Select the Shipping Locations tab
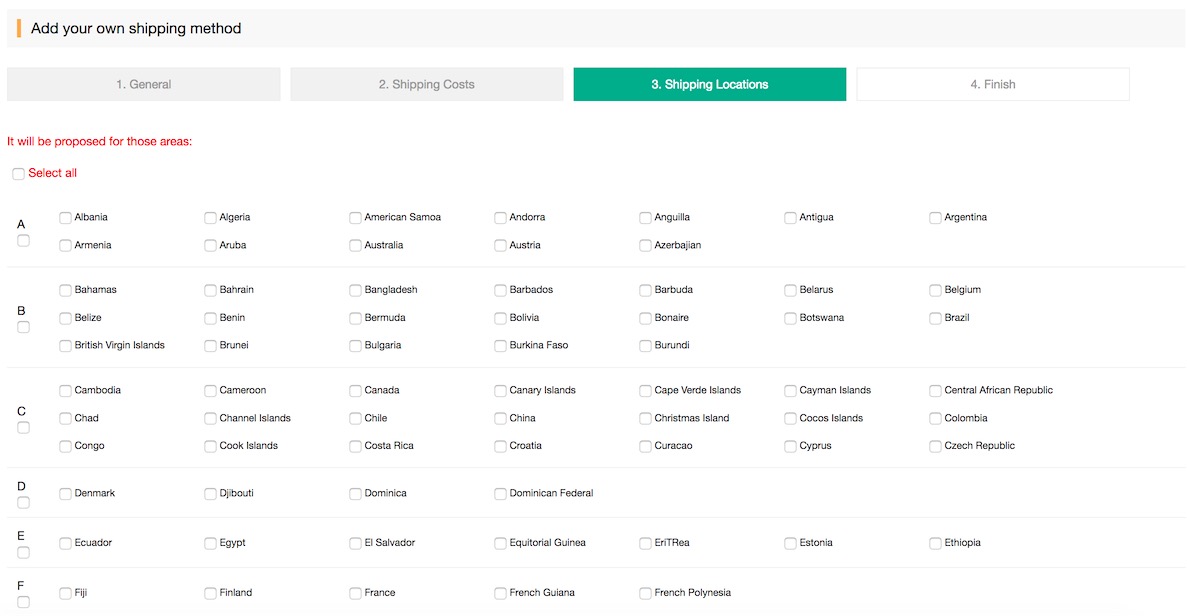 [709, 85]
